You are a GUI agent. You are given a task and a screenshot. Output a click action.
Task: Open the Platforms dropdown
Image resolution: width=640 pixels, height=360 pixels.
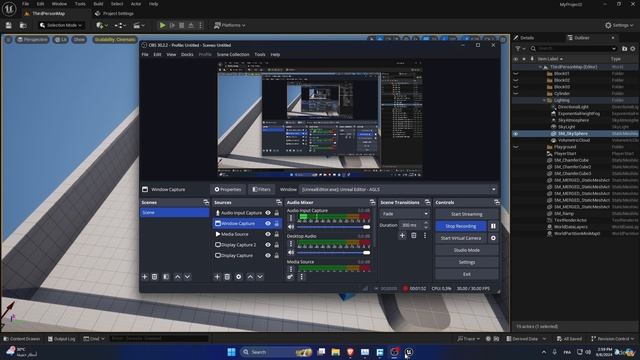click(230, 25)
